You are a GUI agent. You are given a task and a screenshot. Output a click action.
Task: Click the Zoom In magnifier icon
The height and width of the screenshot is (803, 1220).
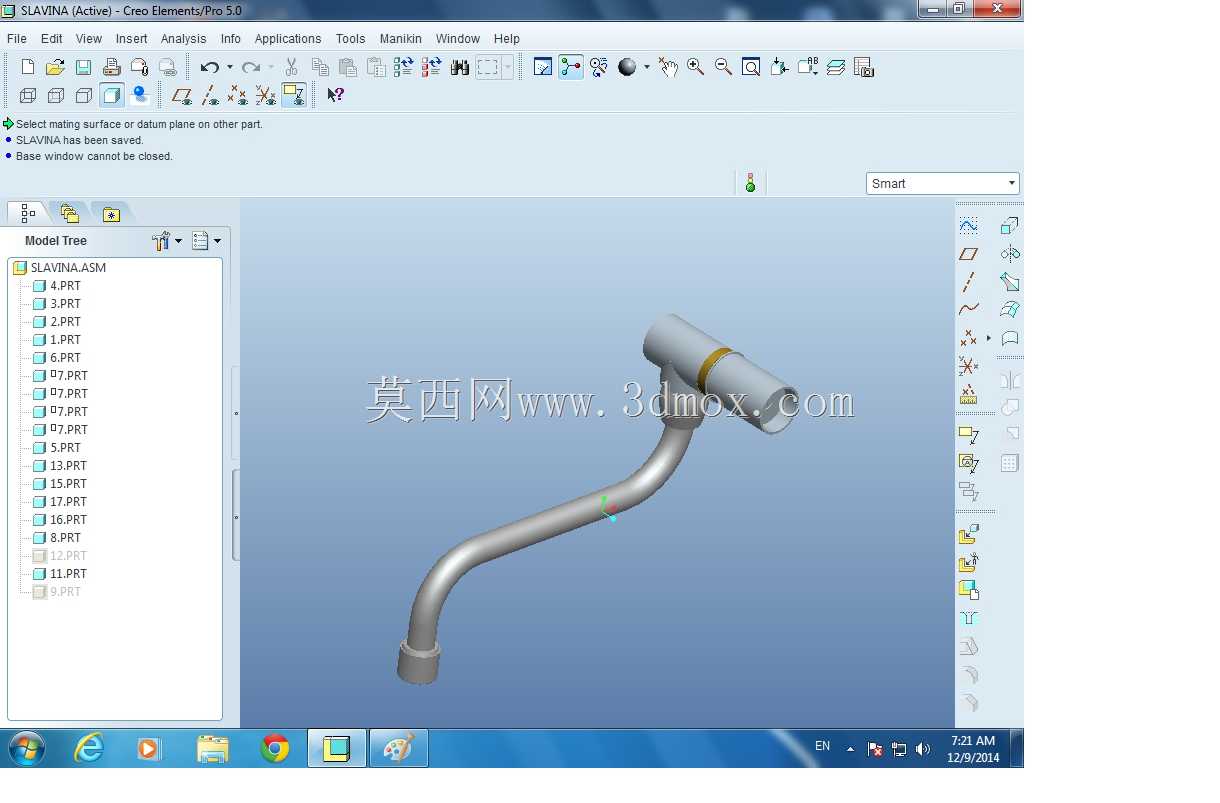696,67
